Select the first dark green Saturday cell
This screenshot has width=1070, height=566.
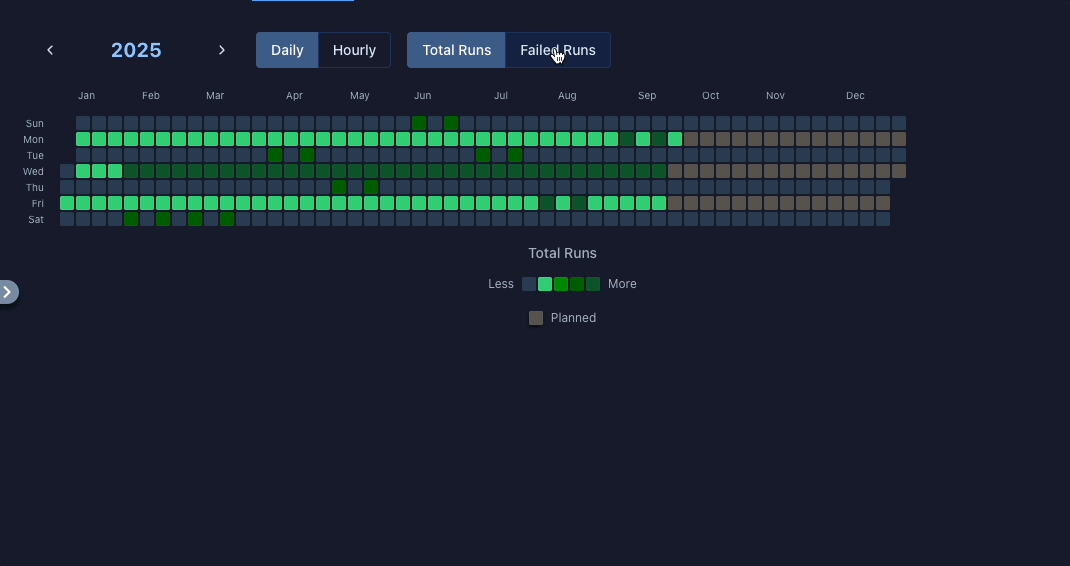click(x=131, y=219)
